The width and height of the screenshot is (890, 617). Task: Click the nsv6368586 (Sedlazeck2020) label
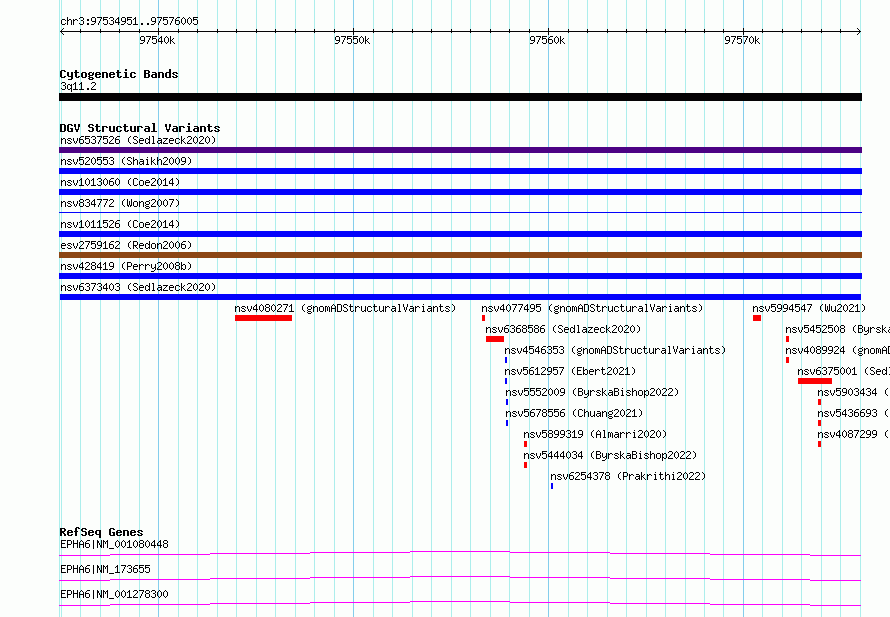click(x=563, y=329)
